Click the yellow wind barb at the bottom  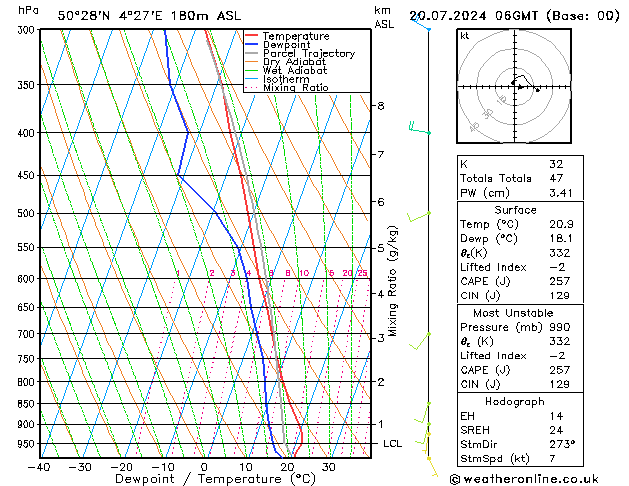[x=432, y=464]
